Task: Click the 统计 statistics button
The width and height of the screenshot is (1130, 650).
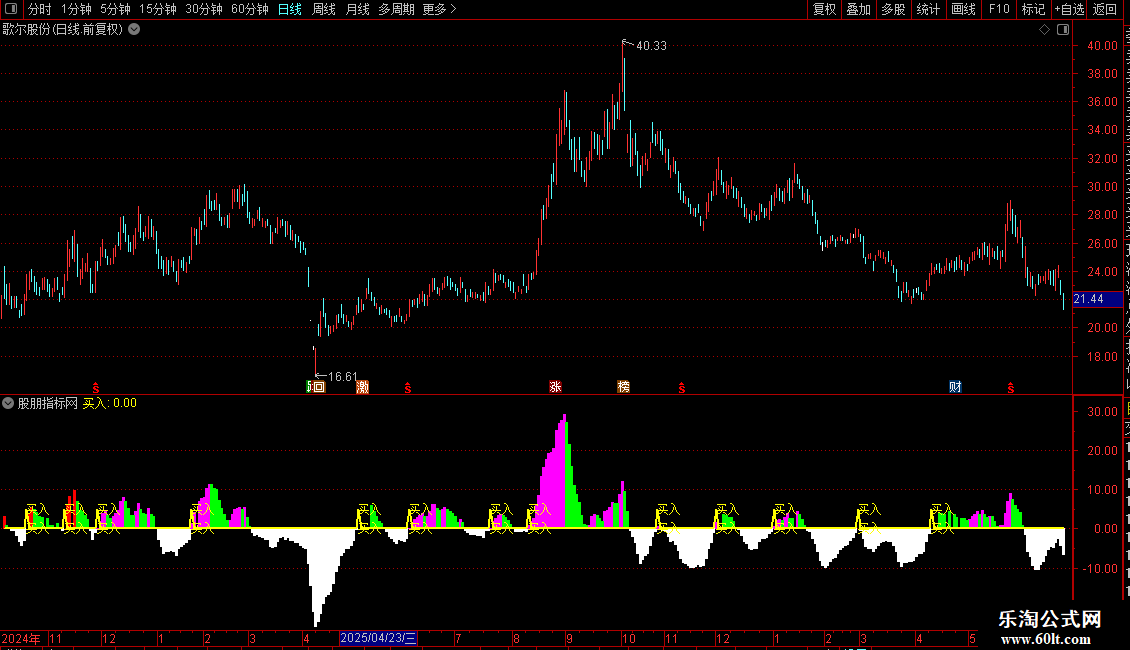Action: (928, 9)
